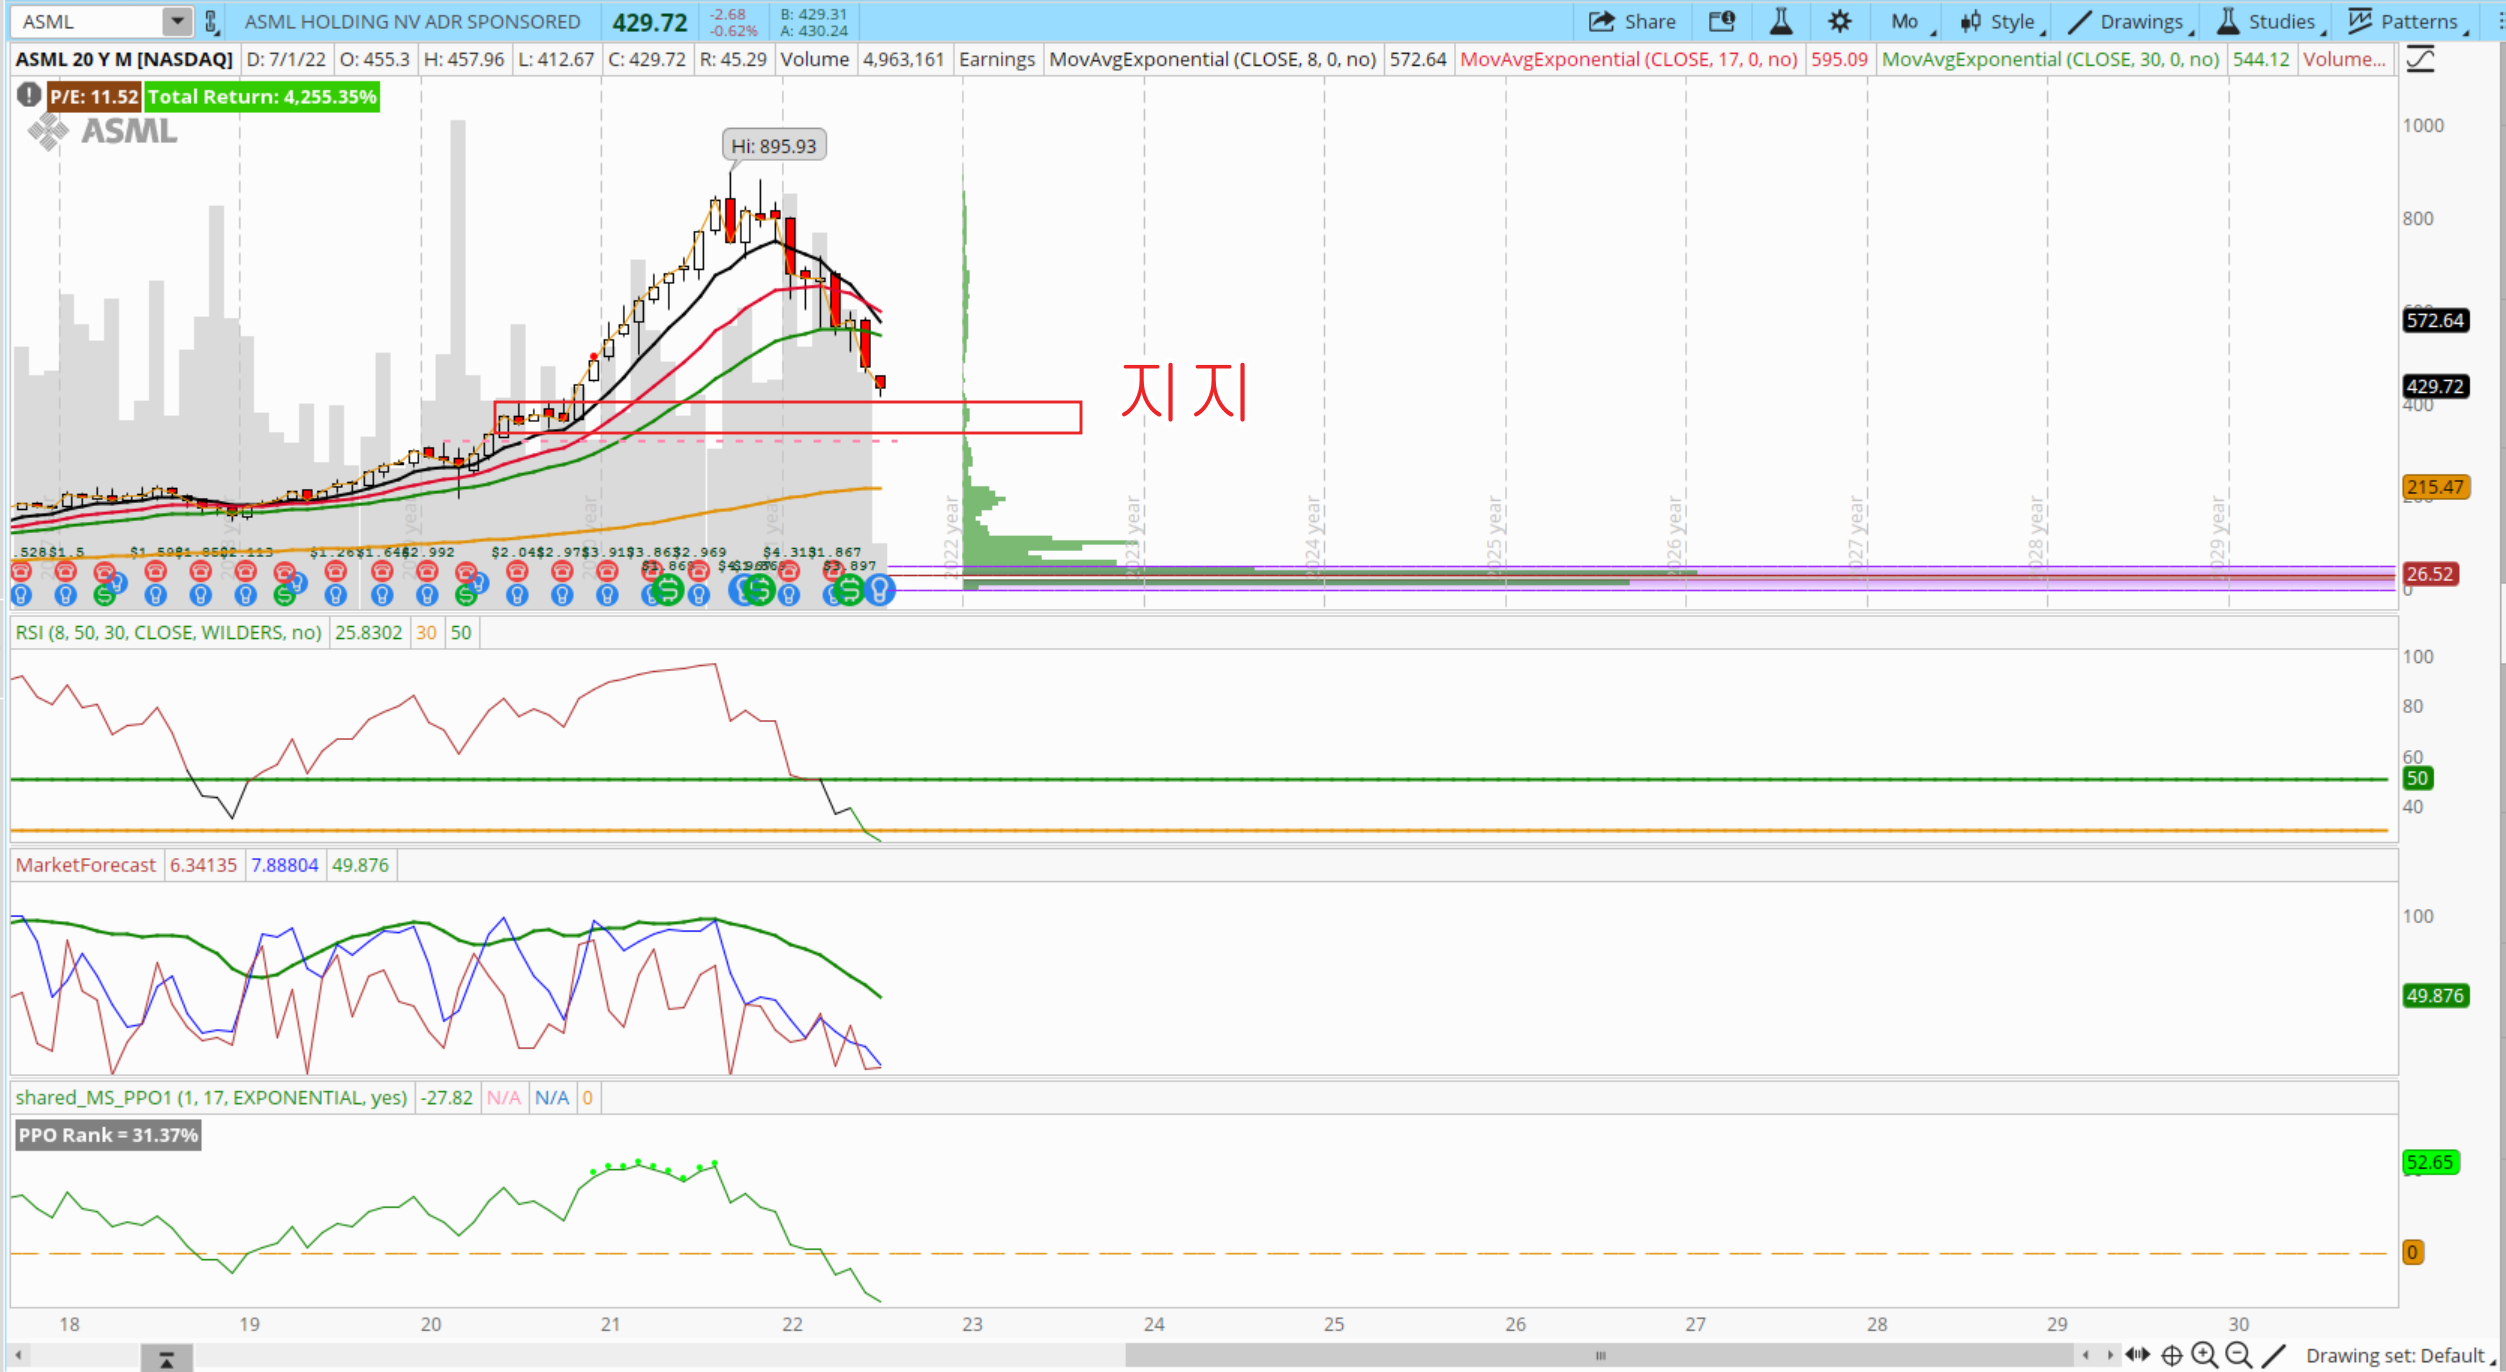This screenshot has width=2506, height=1372.
Task: Open chart settings gear icon
Action: tap(1839, 21)
